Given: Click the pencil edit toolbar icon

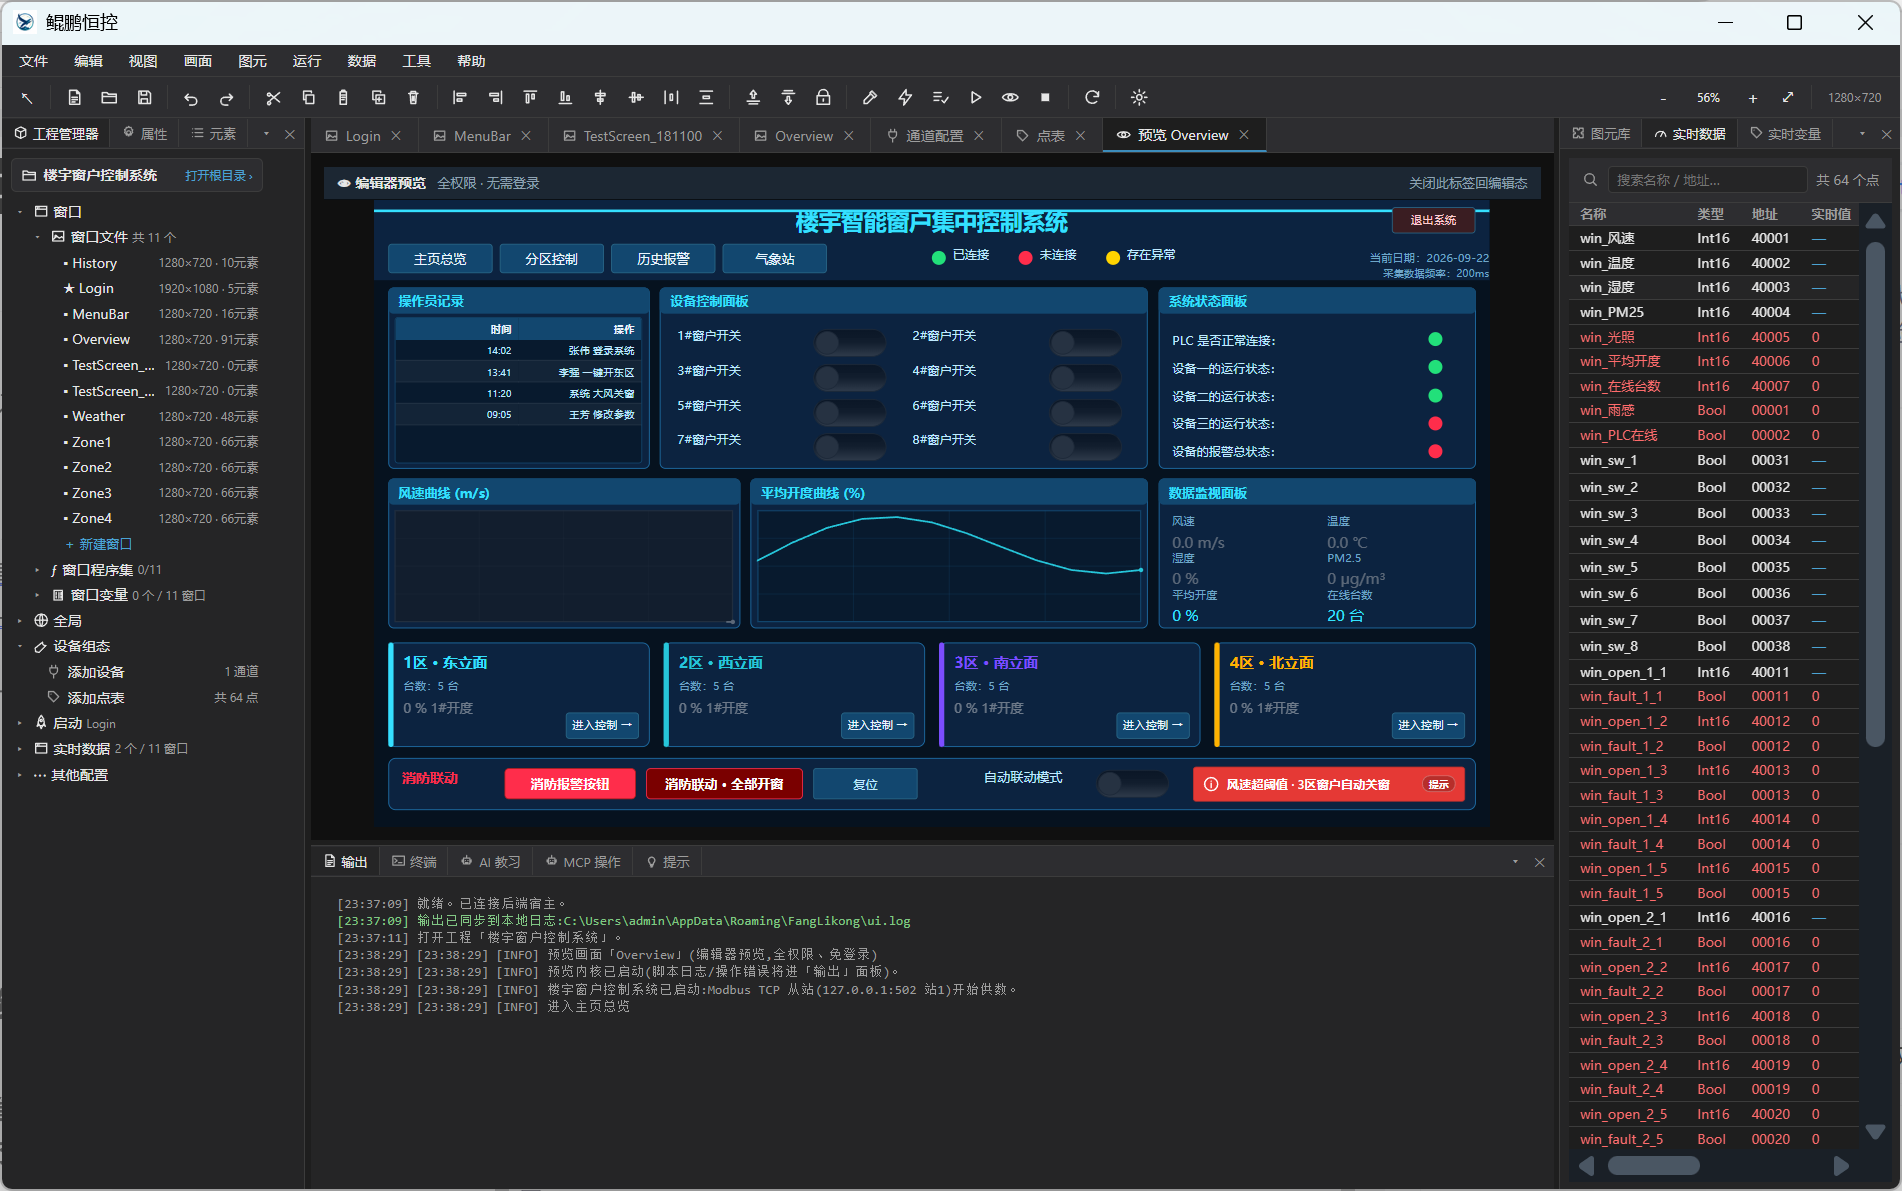Looking at the screenshot, I should [x=870, y=98].
